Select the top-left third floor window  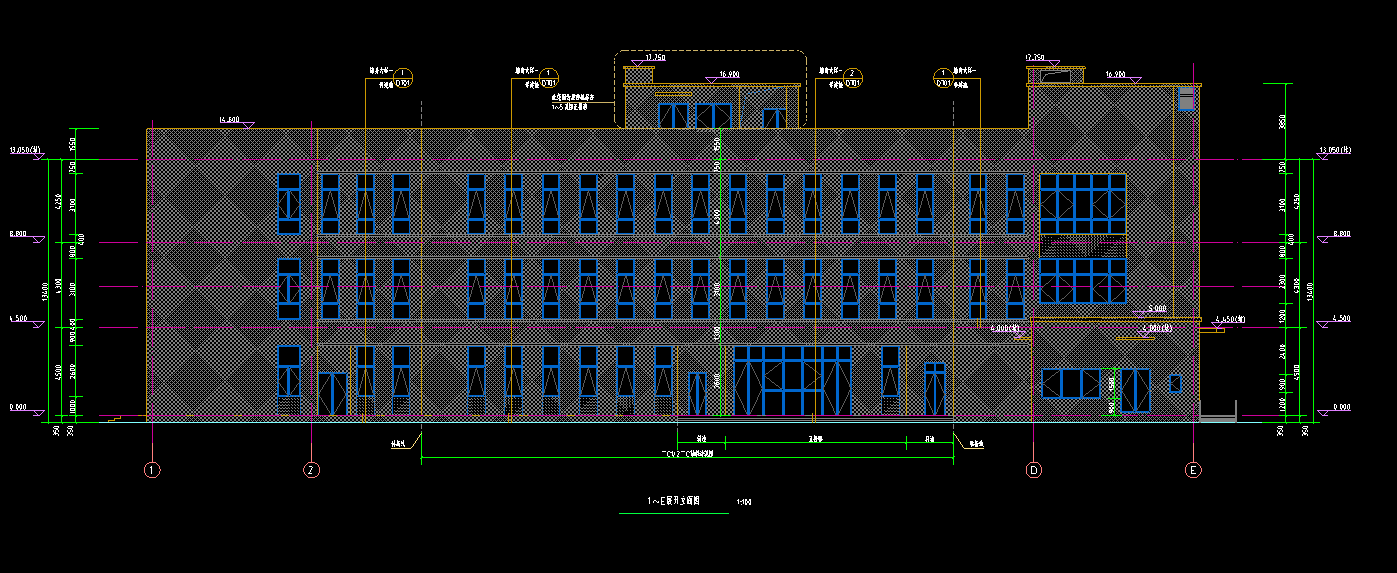click(x=288, y=204)
